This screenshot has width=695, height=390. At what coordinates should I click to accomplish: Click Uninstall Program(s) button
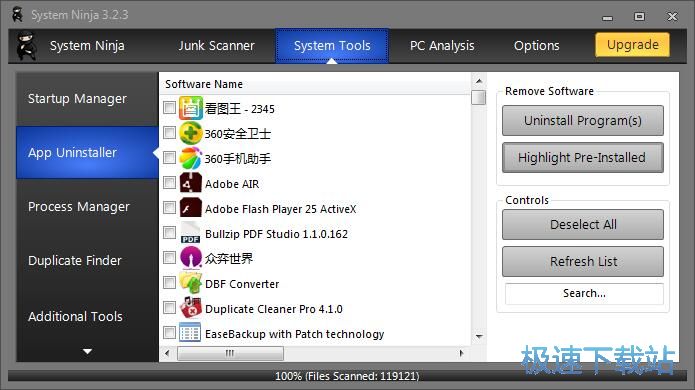(583, 121)
